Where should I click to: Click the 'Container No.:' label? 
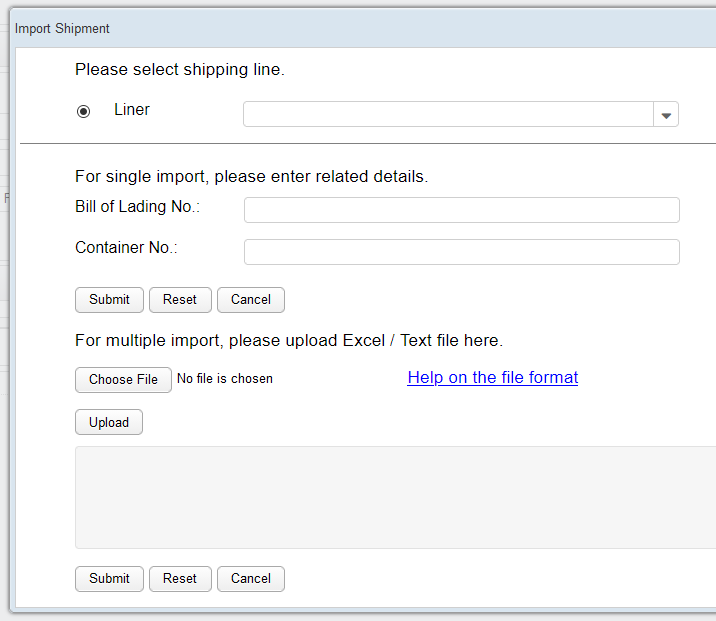point(126,248)
